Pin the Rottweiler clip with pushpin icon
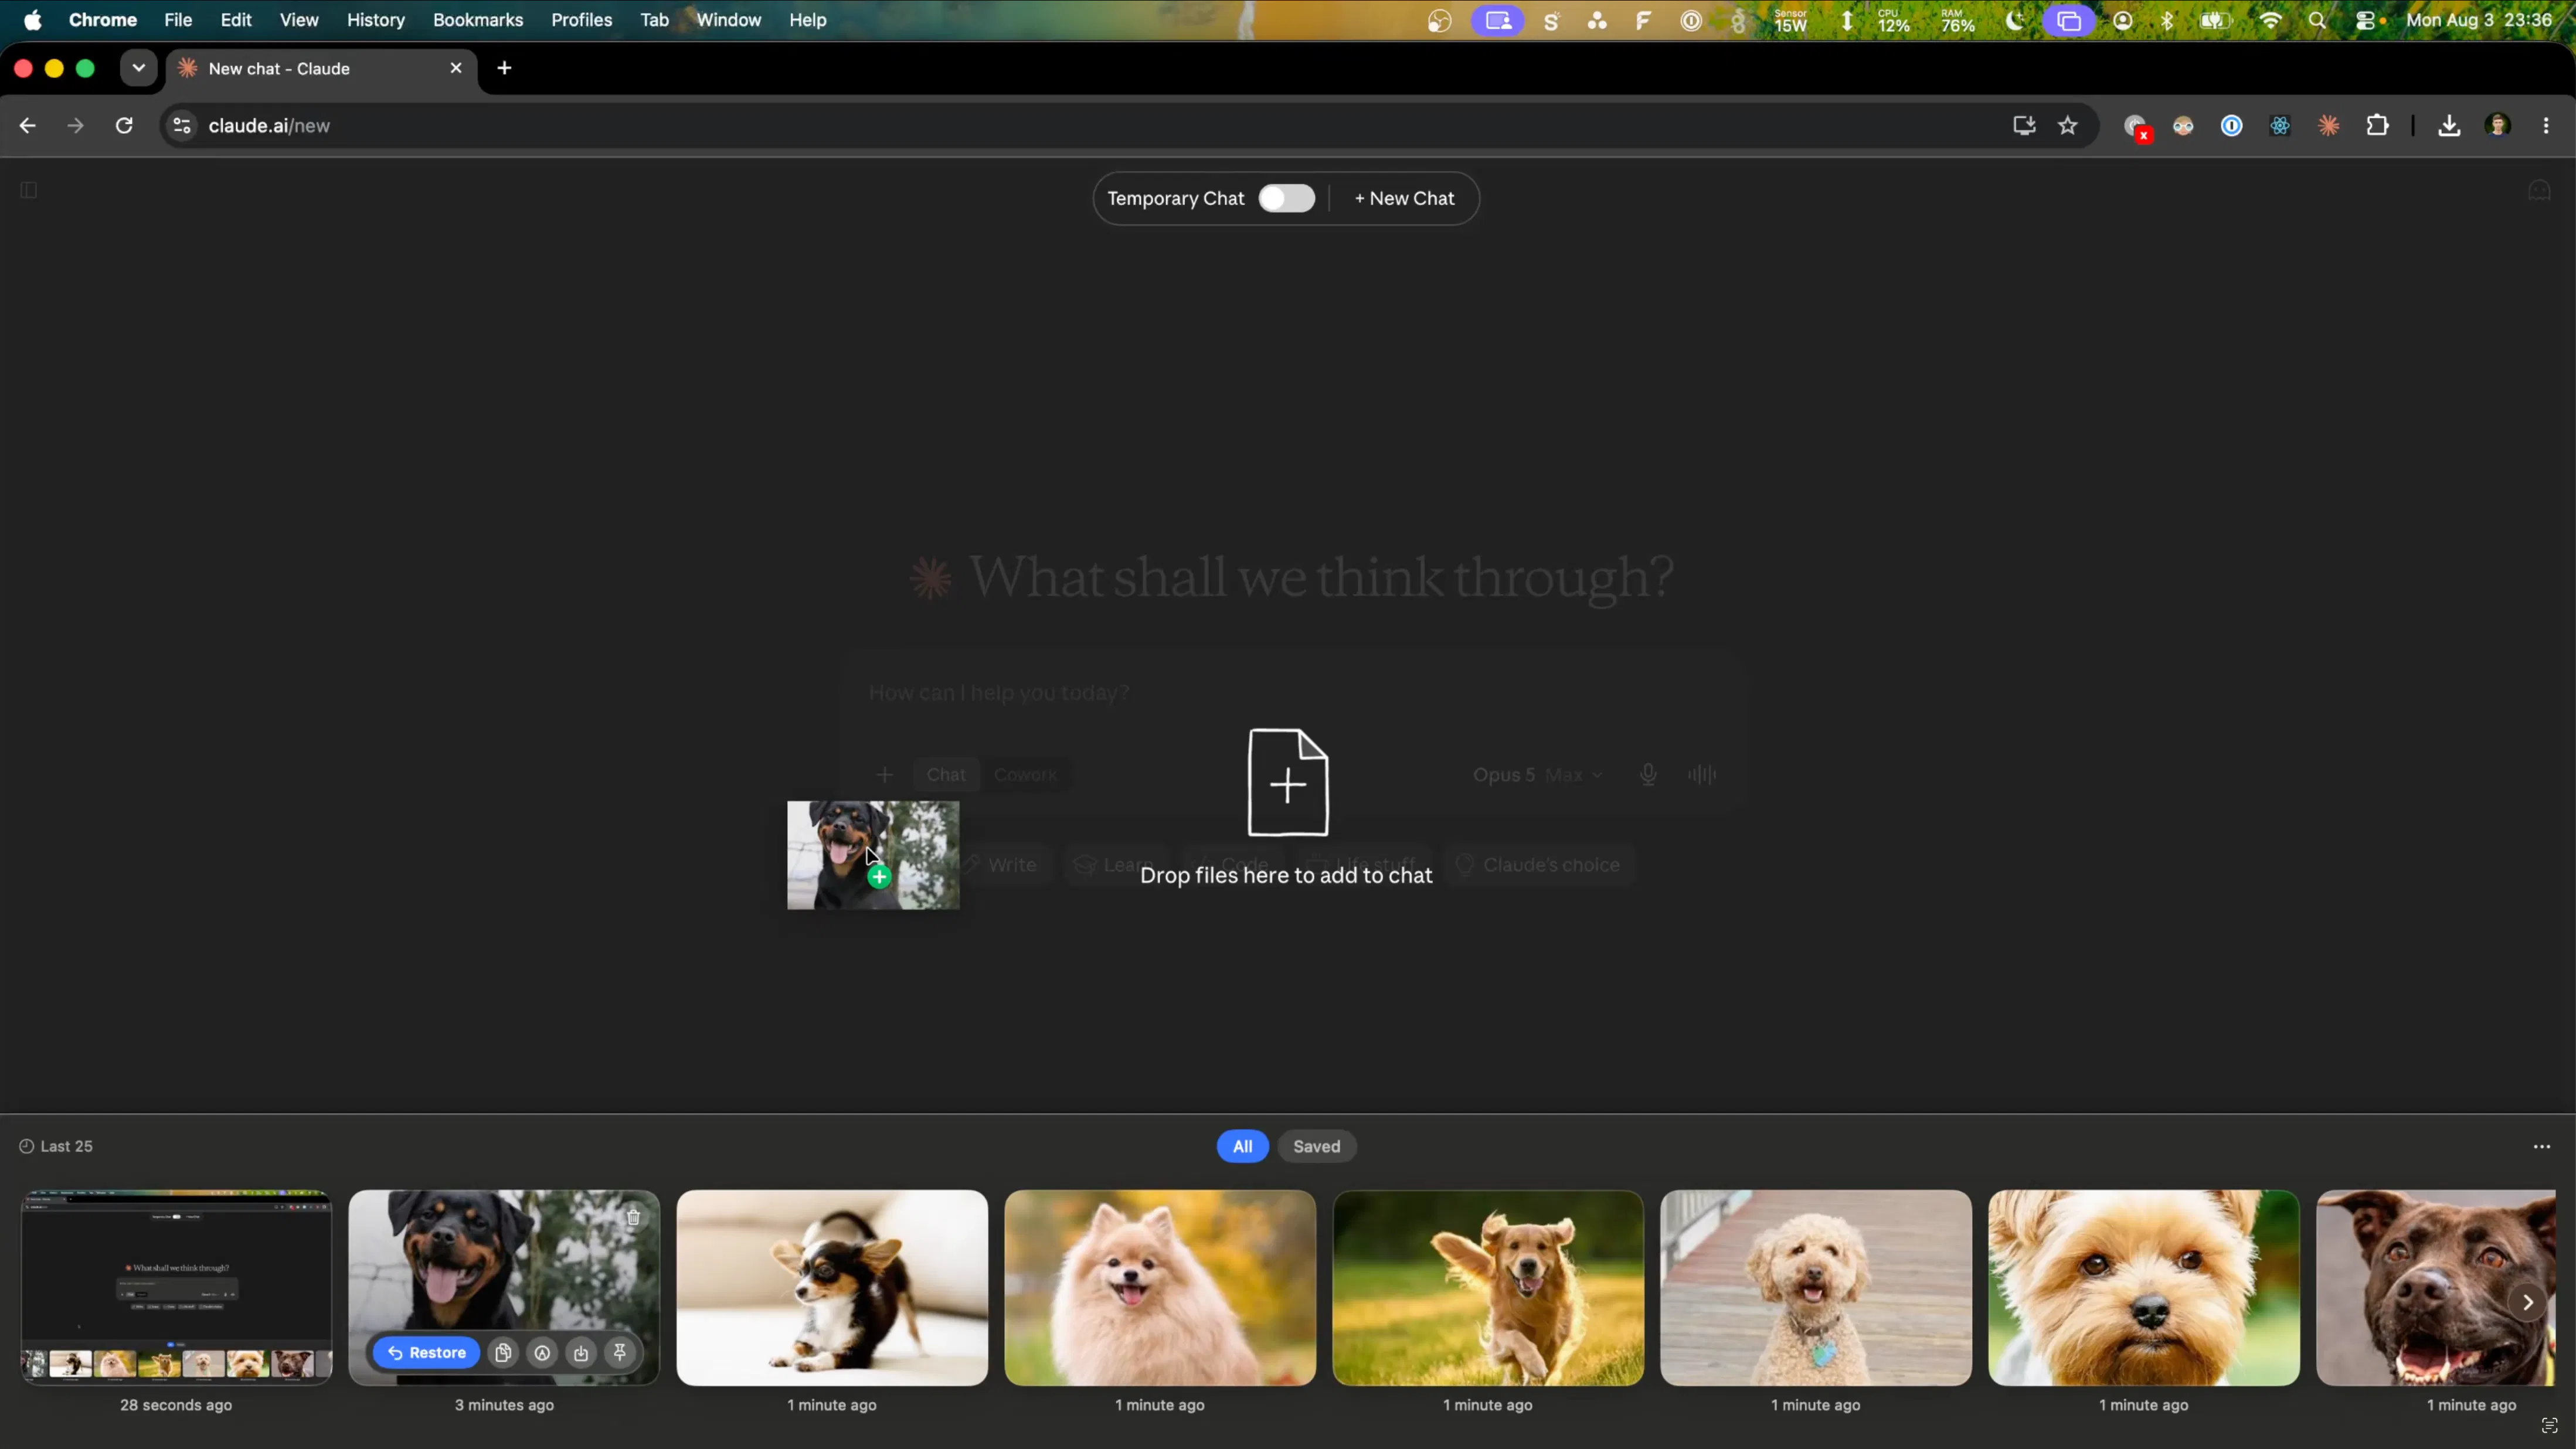 click(620, 1353)
